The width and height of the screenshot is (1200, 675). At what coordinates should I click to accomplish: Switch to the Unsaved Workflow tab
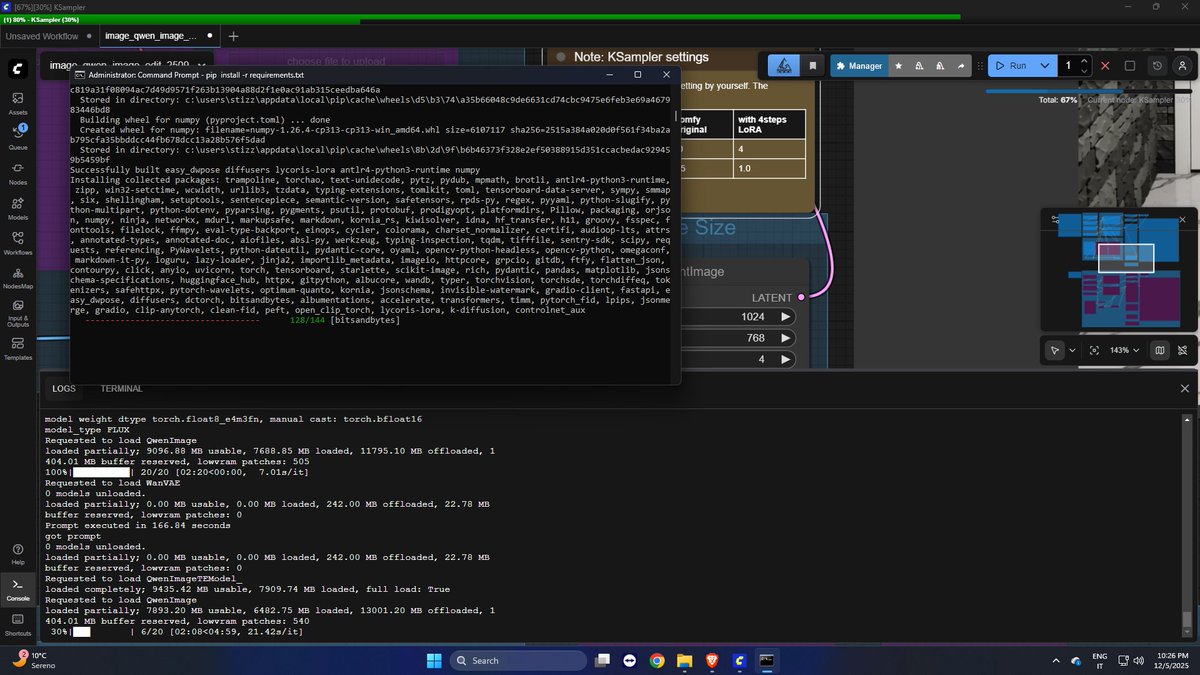click(42, 36)
